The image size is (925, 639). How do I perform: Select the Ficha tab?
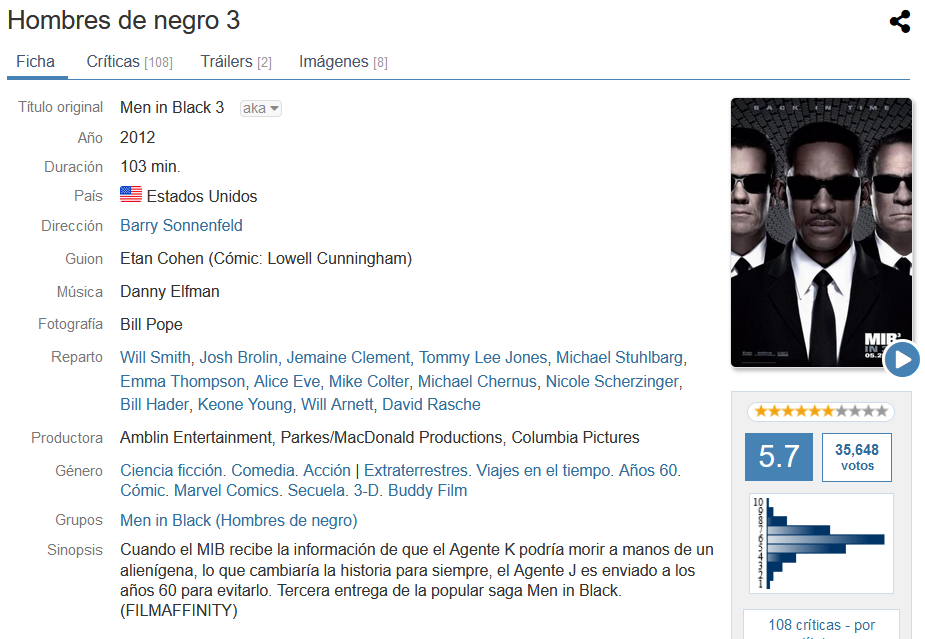35,62
